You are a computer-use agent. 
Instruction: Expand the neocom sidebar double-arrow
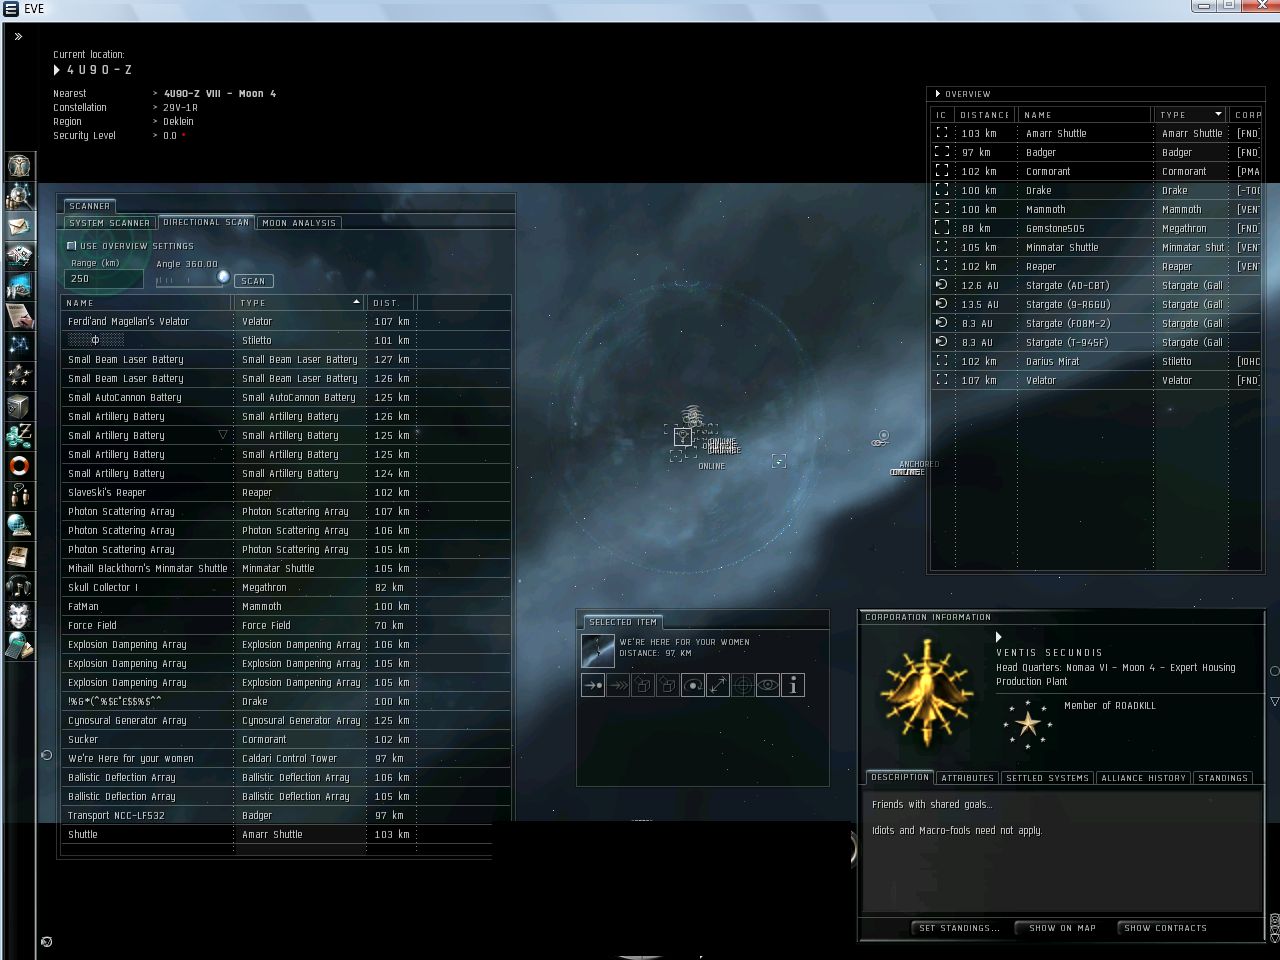(18, 36)
